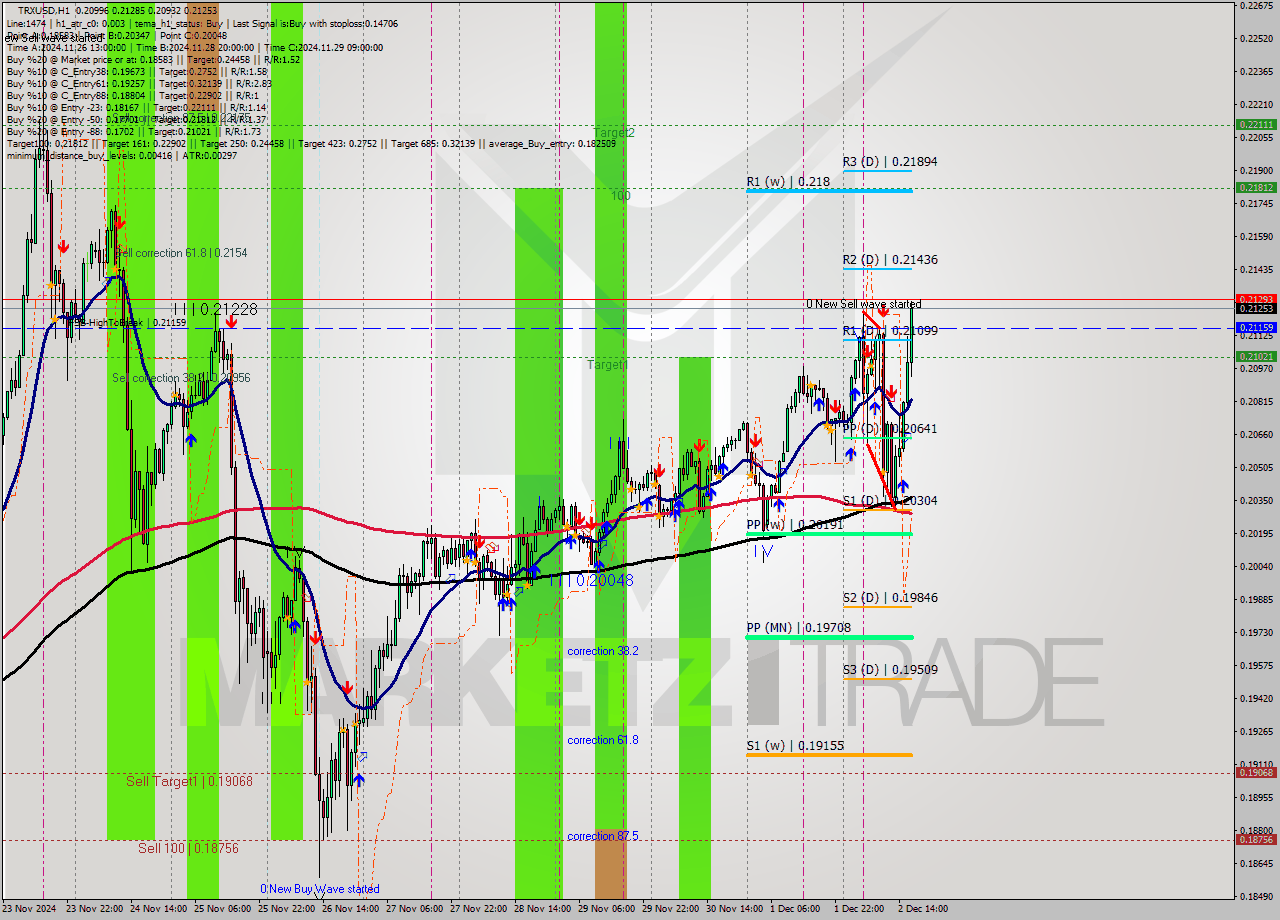
Task: Click the blue 0.21159 price axis tag
Action: coord(1256,327)
